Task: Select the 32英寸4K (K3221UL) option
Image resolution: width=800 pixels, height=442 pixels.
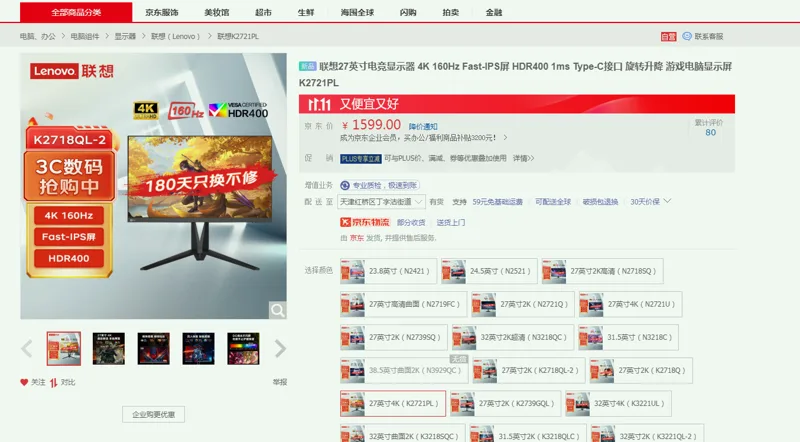Action: click(x=618, y=403)
